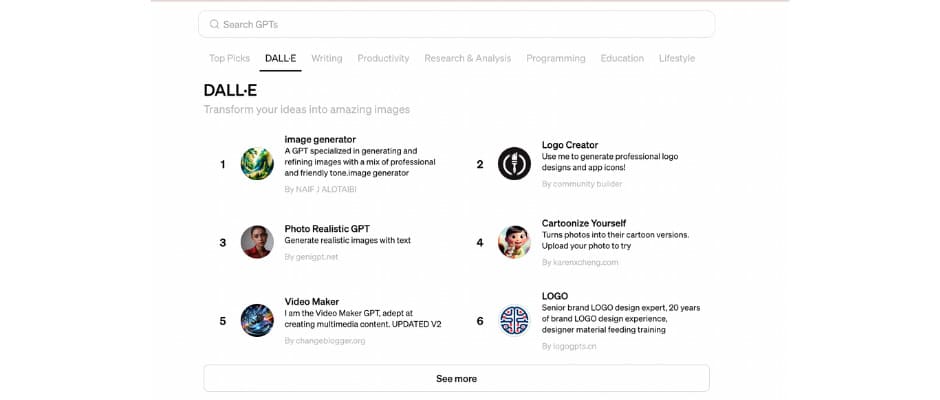Viewport: 940px width, 400px height.
Task: Open the 'LOGO' title link
Action: [x=555, y=296]
